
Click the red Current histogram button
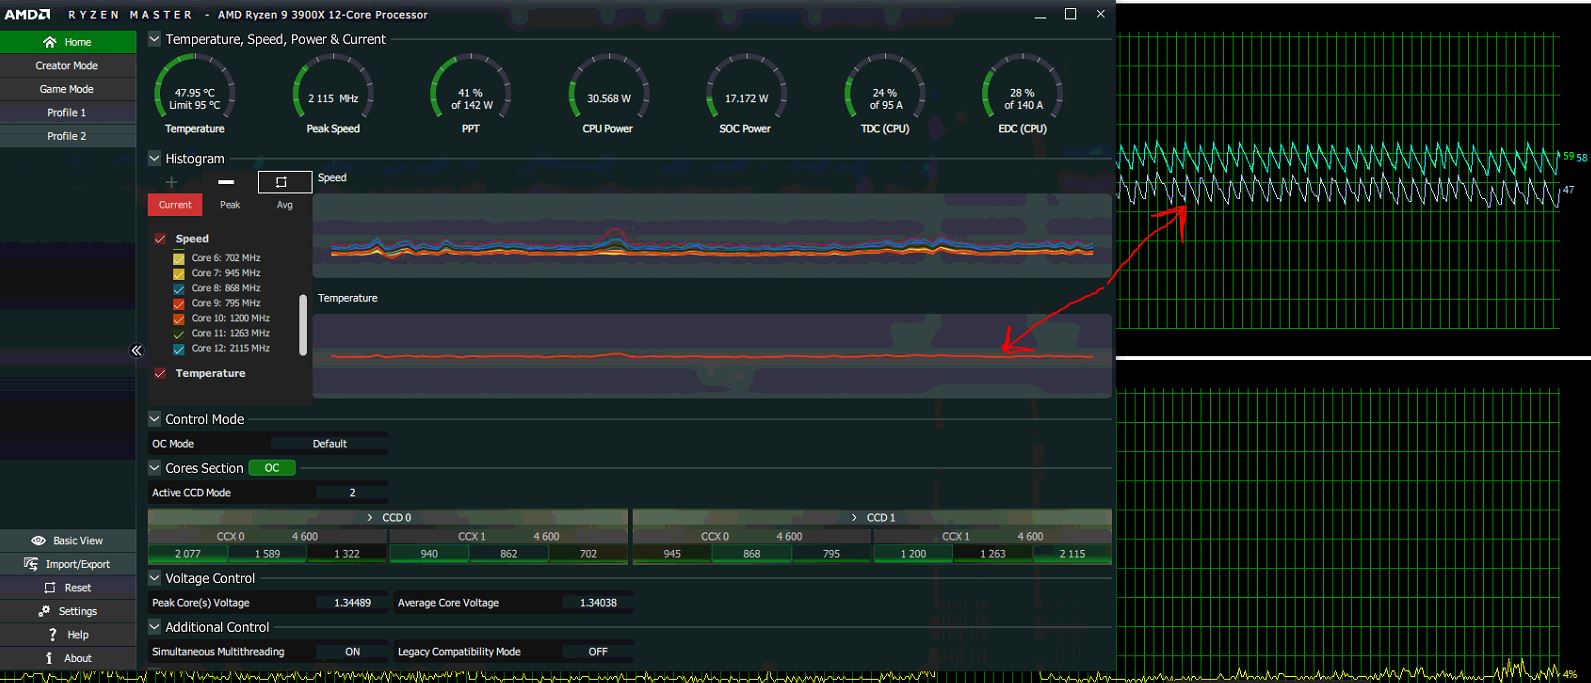point(175,205)
